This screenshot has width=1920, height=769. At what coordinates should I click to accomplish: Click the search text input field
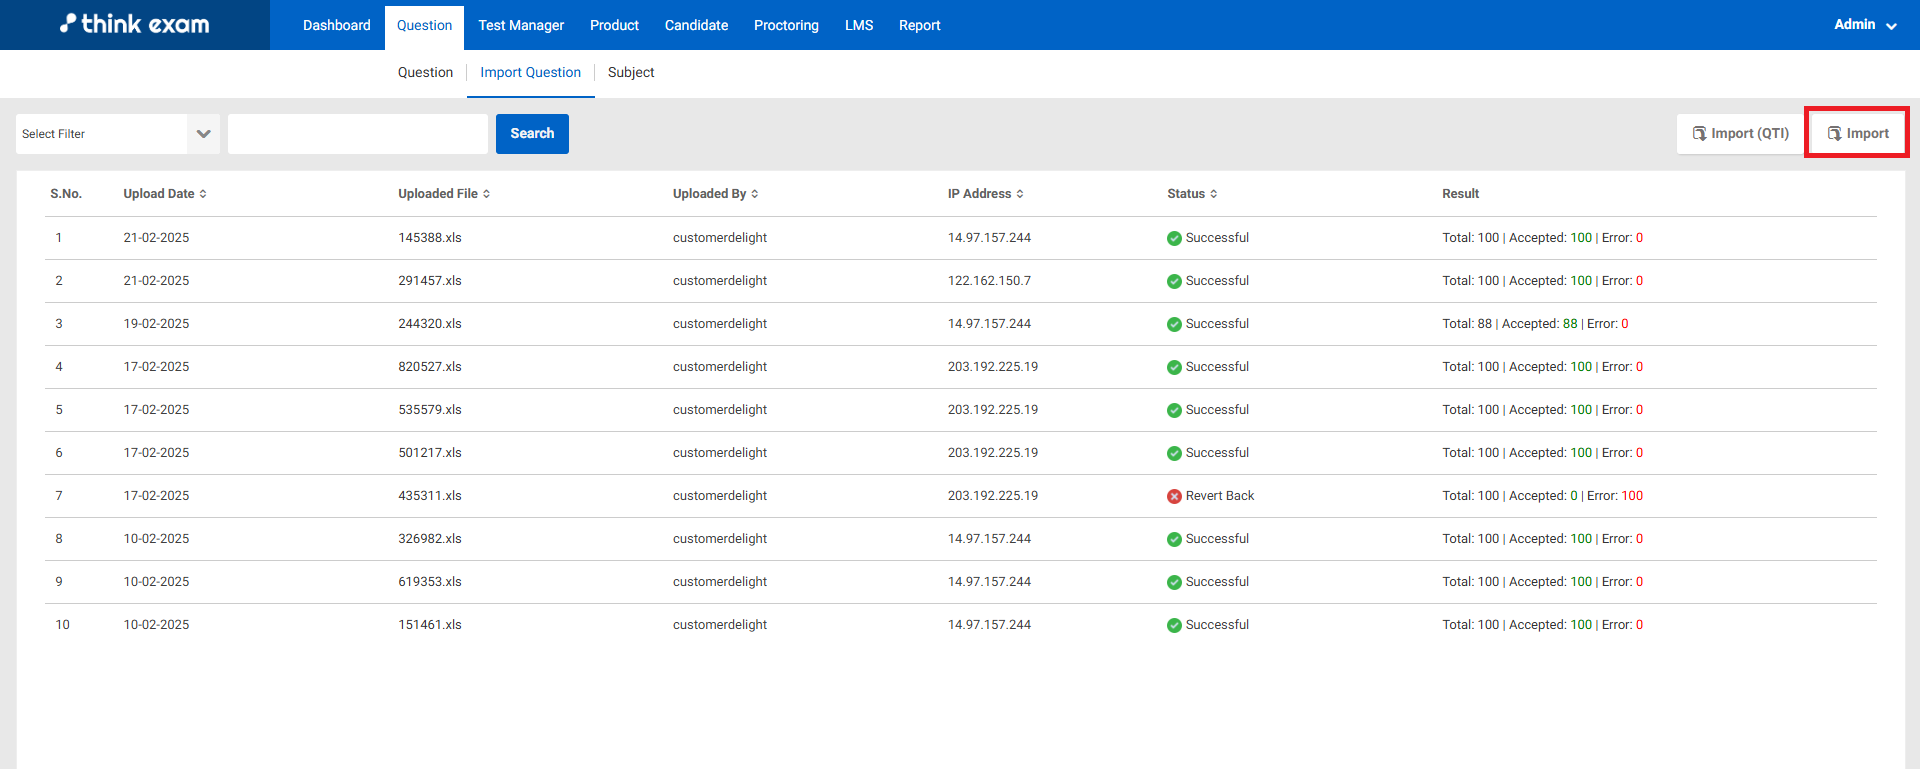click(x=358, y=134)
